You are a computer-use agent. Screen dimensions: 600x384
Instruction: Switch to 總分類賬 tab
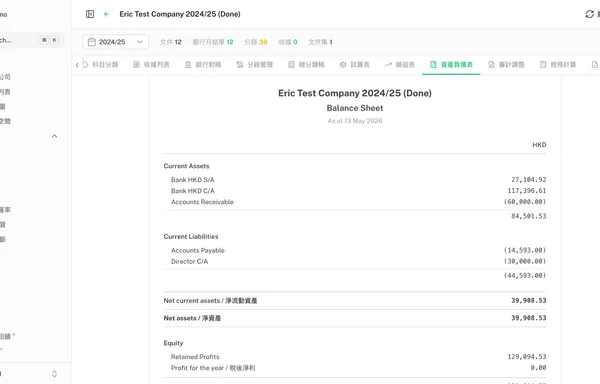point(306,65)
